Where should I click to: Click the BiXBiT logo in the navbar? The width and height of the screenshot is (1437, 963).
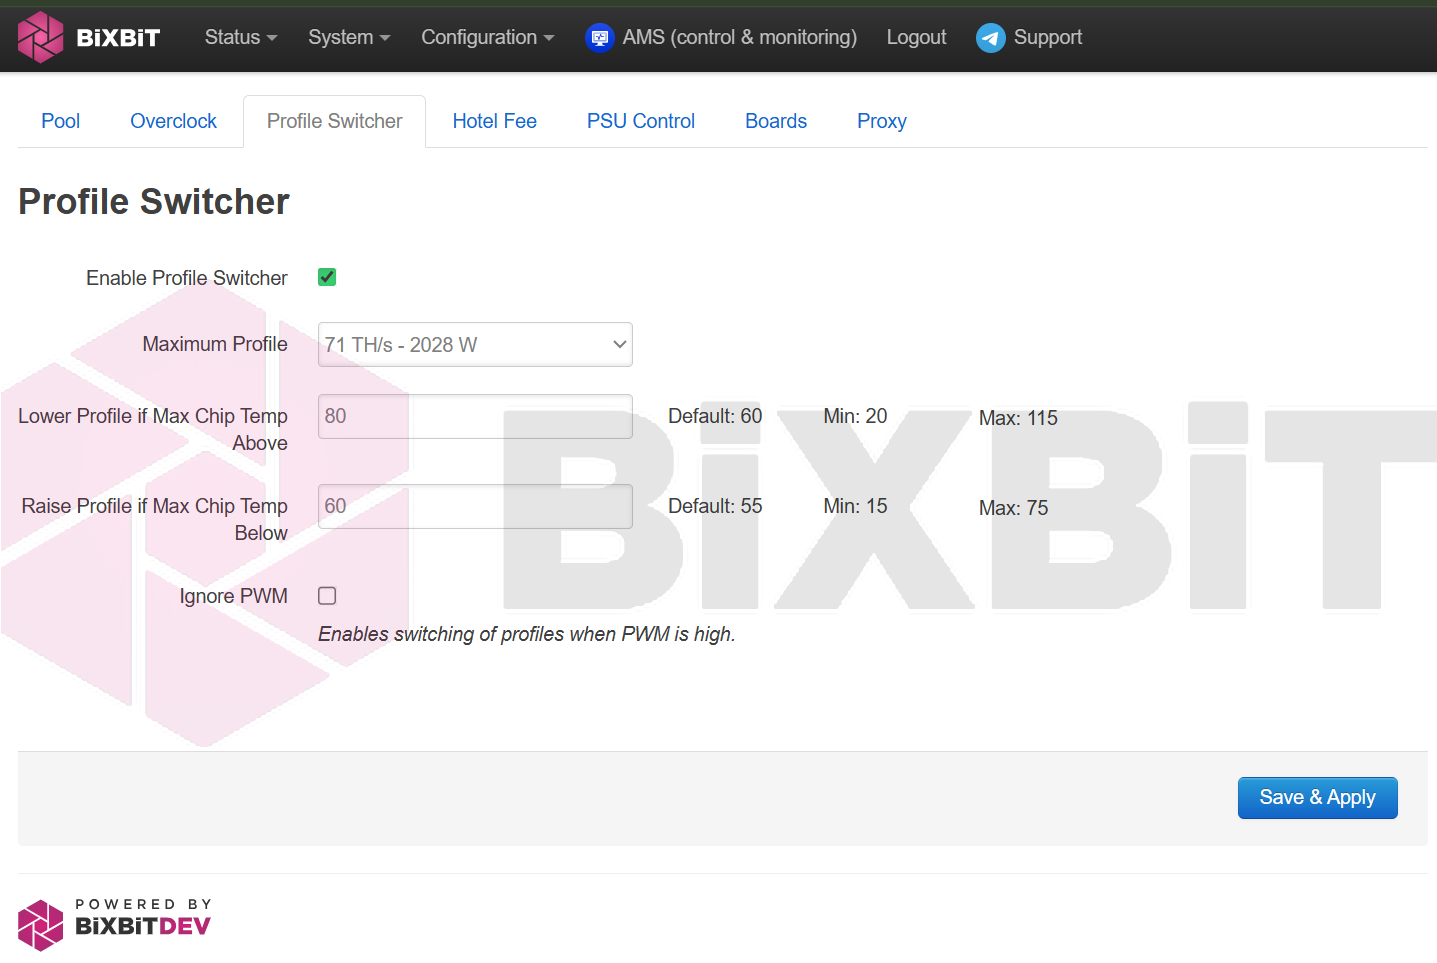[x=89, y=37]
